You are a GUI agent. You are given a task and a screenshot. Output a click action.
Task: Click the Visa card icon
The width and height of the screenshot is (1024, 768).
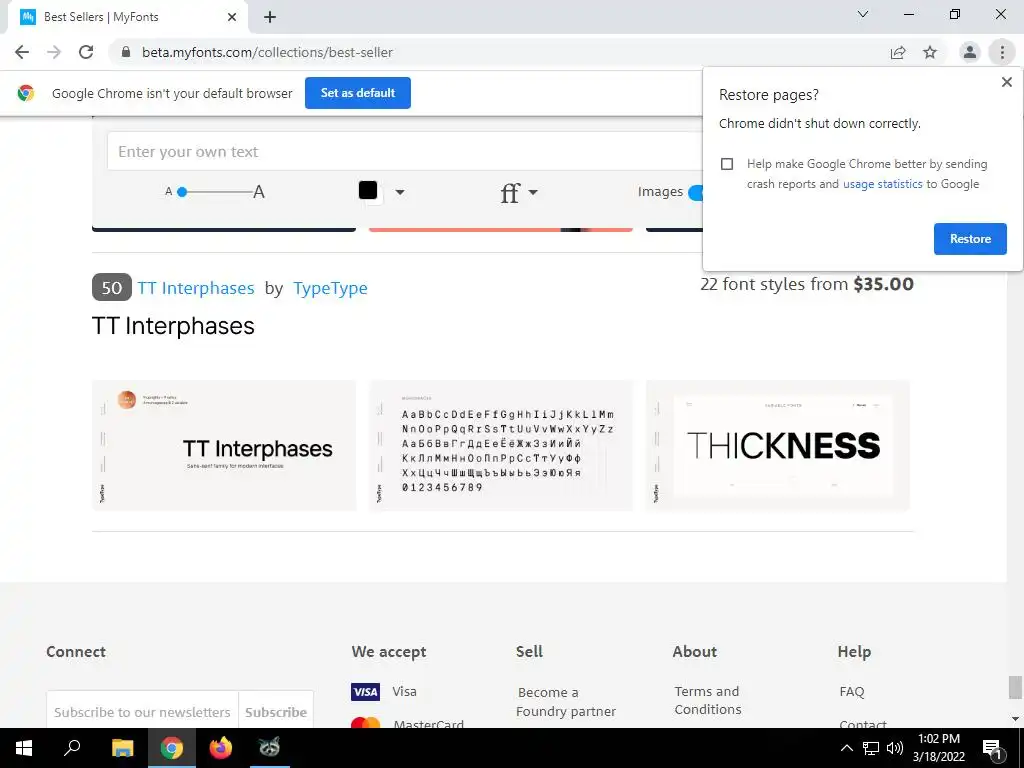point(366,692)
